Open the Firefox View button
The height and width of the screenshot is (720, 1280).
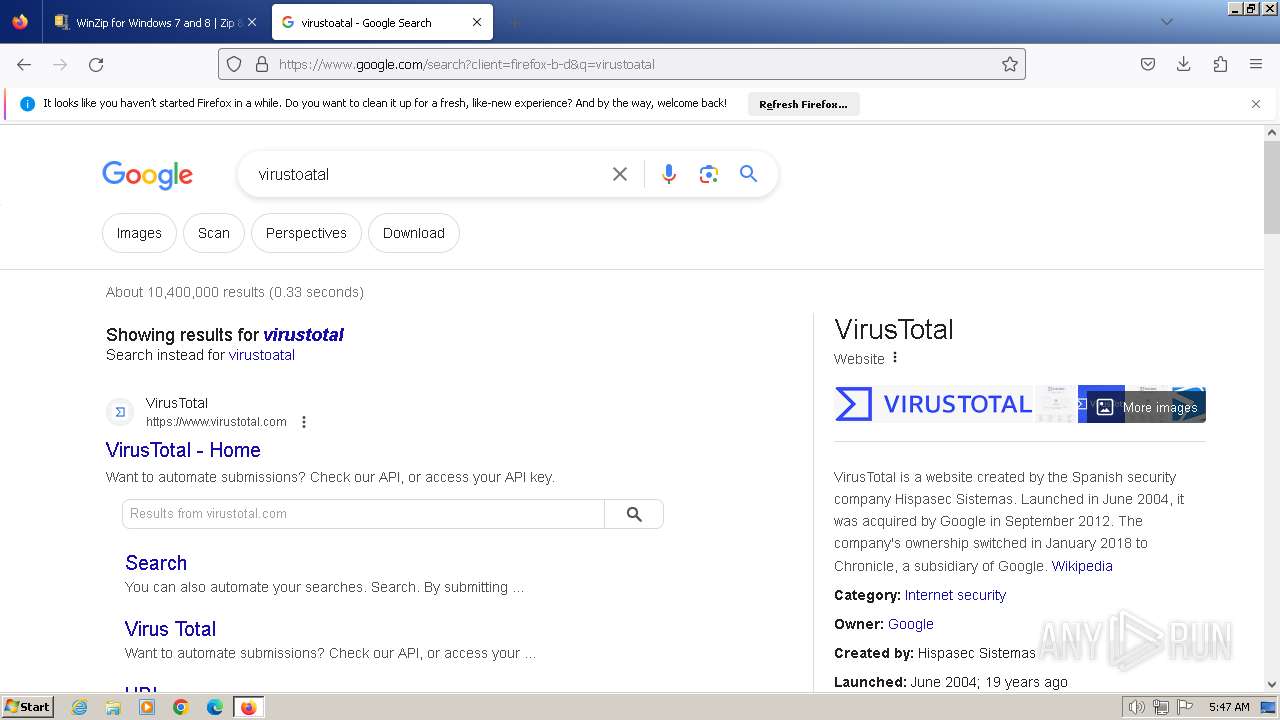pyautogui.click(x=20, y=22)
